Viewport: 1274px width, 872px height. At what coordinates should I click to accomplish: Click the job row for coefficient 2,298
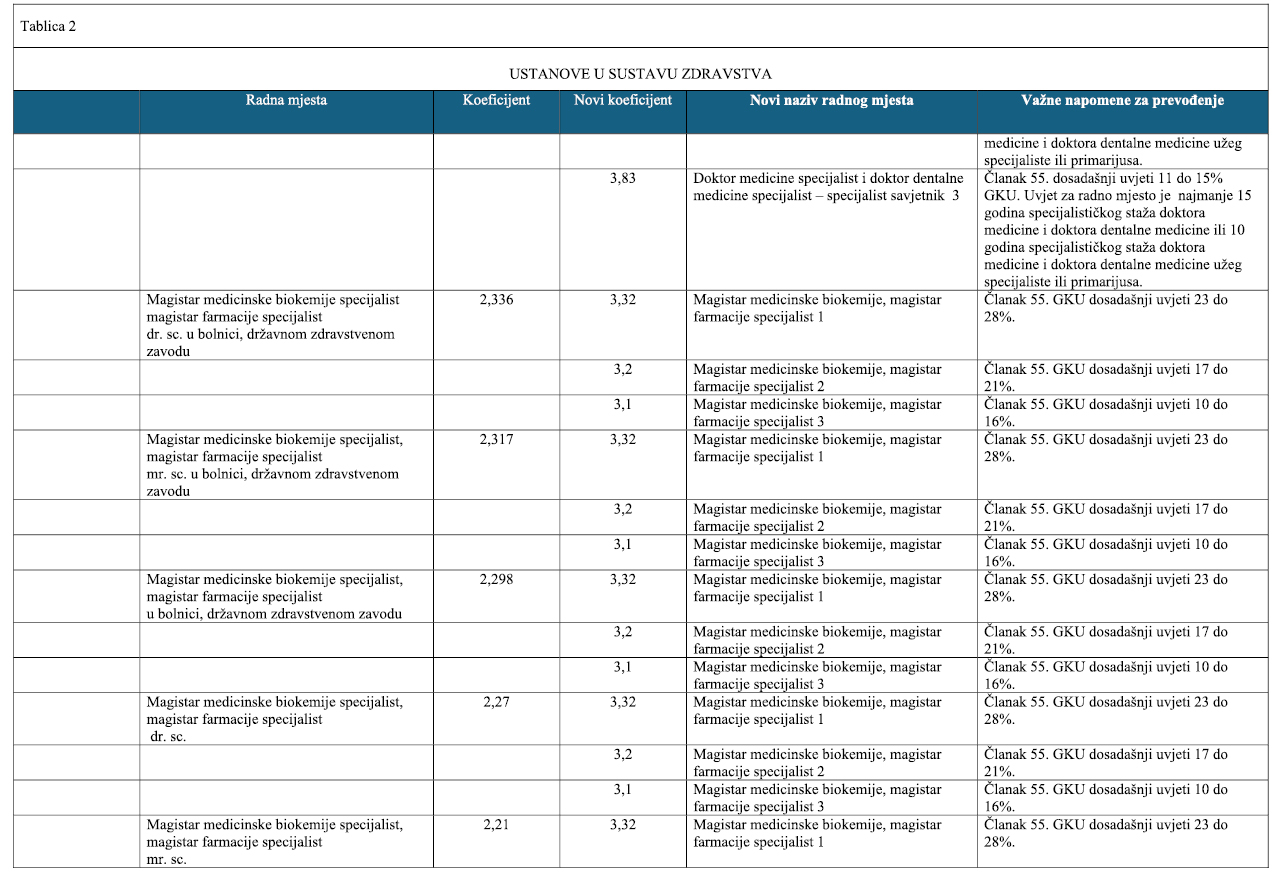[x=274, y=597]
